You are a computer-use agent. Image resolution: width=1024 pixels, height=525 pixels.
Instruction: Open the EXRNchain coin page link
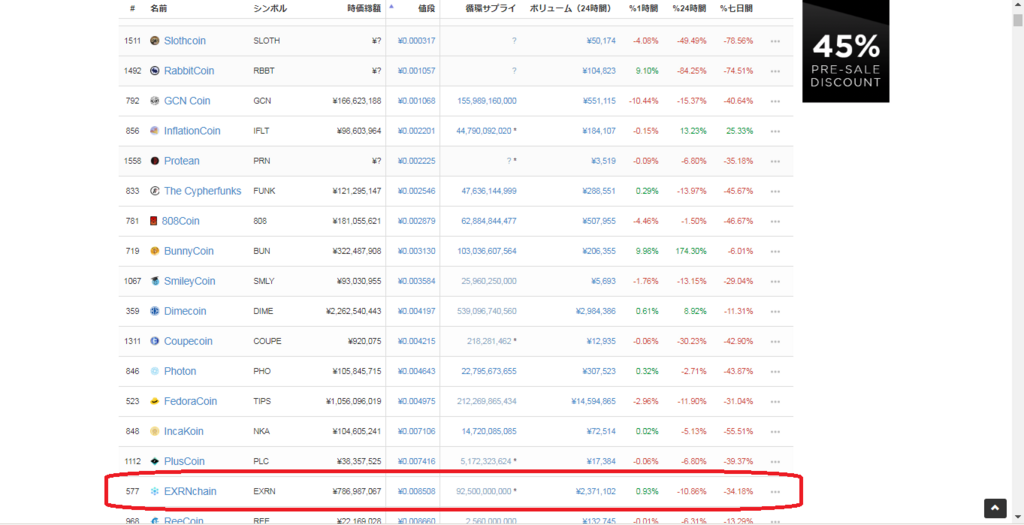[x=190, y=491]
